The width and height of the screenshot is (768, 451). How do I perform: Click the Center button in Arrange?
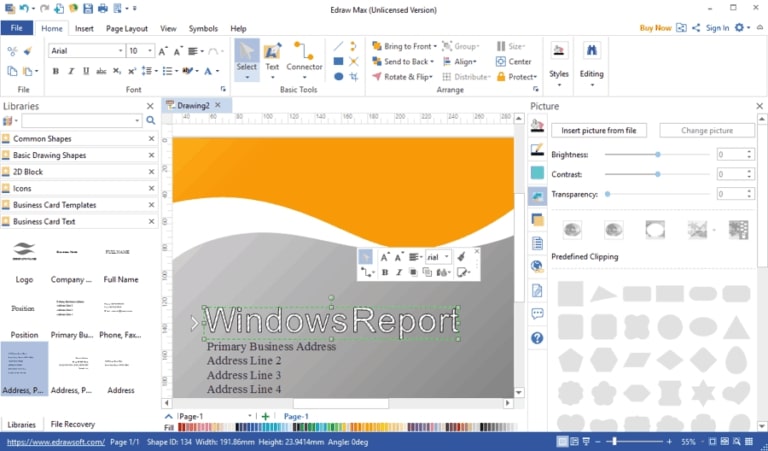click(x=513, y=62)
